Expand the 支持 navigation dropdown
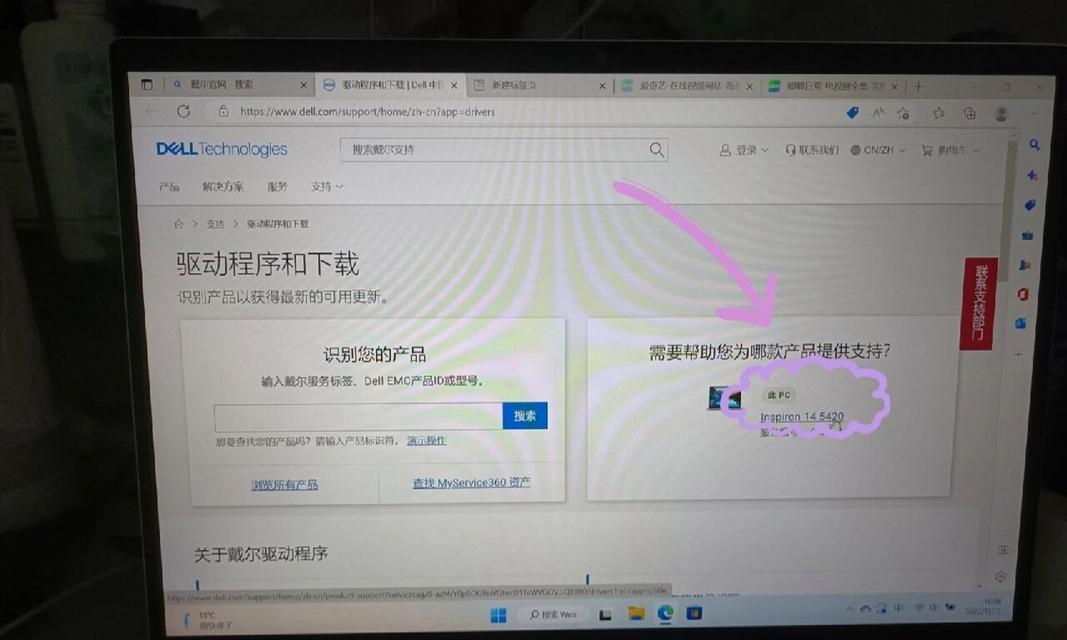The width and height of the screenshot is (1067, 640). (327, 186)
